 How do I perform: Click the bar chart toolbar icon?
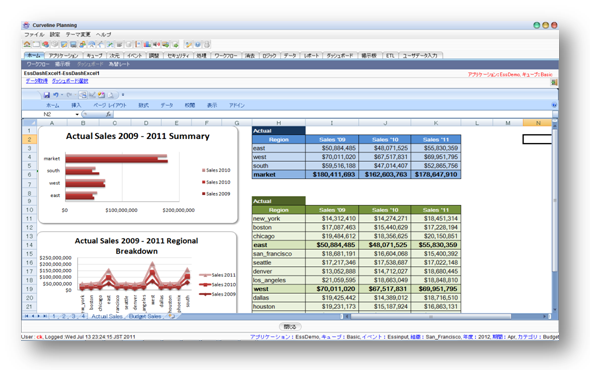pos(147,44)
